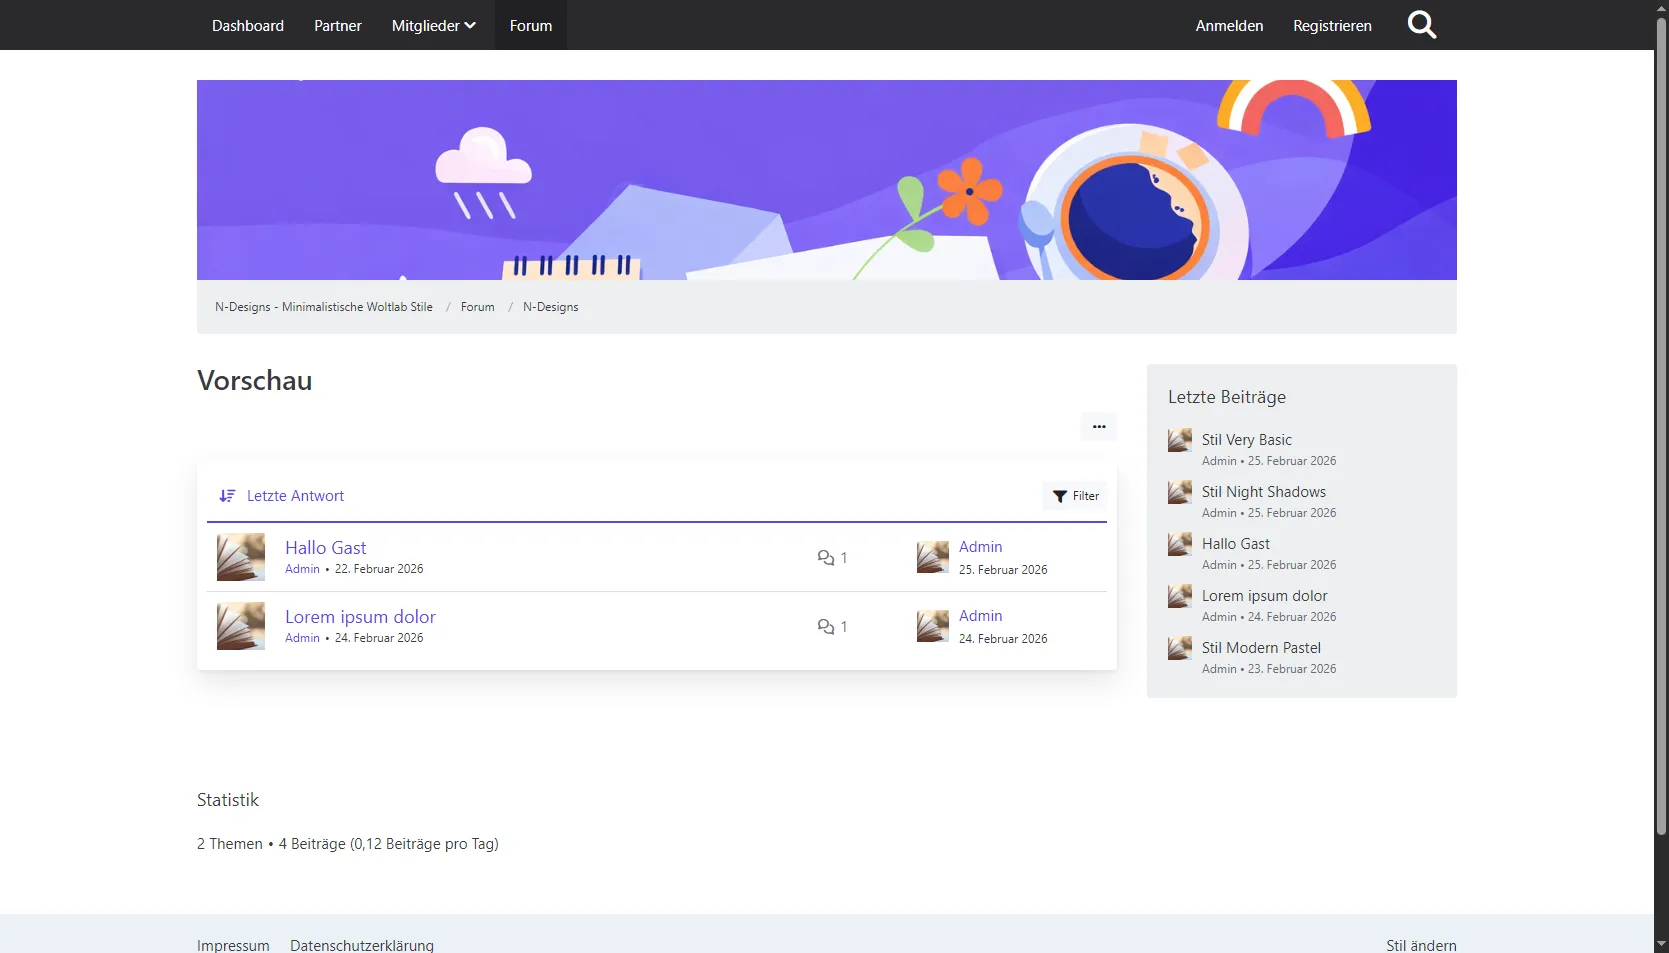This screenshot has height=953, width=1669.
Task: Go to the Partner menu item
Action: click(338, 26)
